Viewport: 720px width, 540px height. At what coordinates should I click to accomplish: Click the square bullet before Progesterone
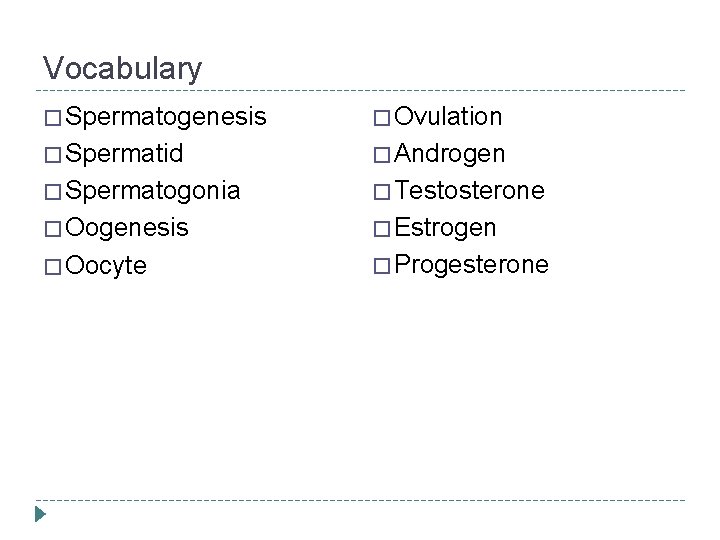[x=382, y=265]
